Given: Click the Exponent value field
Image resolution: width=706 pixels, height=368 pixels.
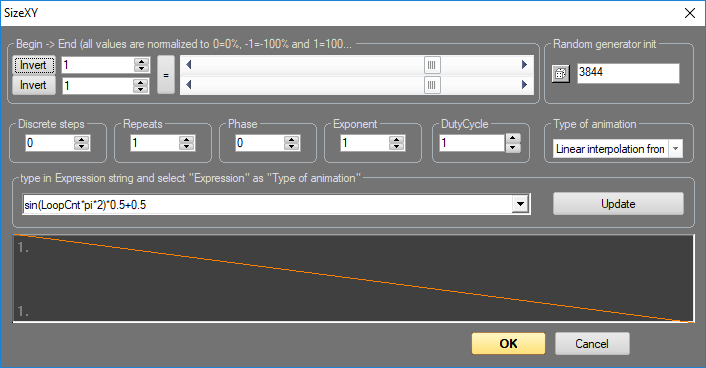Looking at the screenshot, I should click(365, 143).
